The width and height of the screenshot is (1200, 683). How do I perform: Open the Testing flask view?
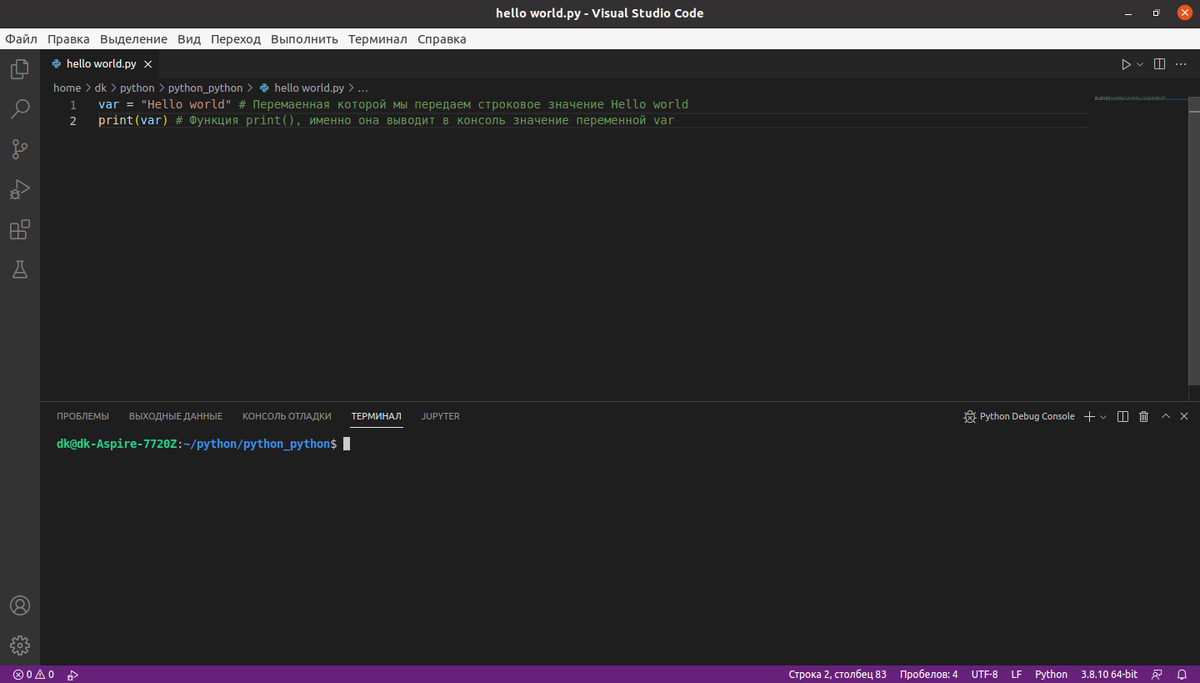[x=19, y=269]
